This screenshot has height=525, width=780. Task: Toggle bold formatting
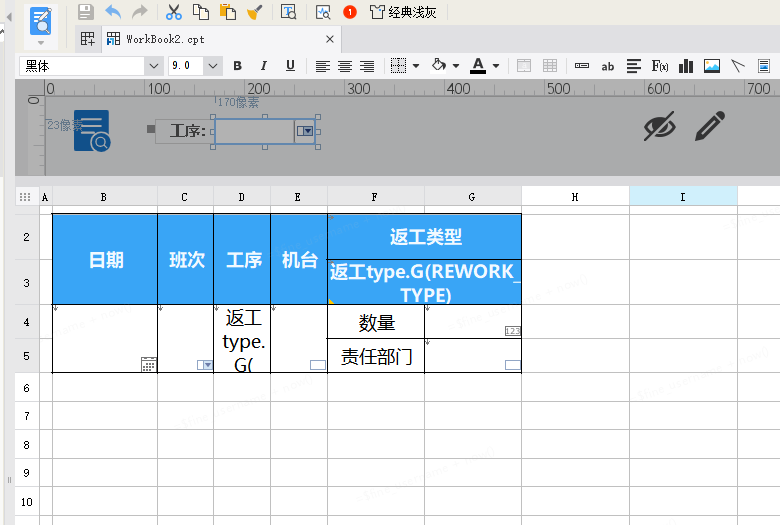coord(237,66)
